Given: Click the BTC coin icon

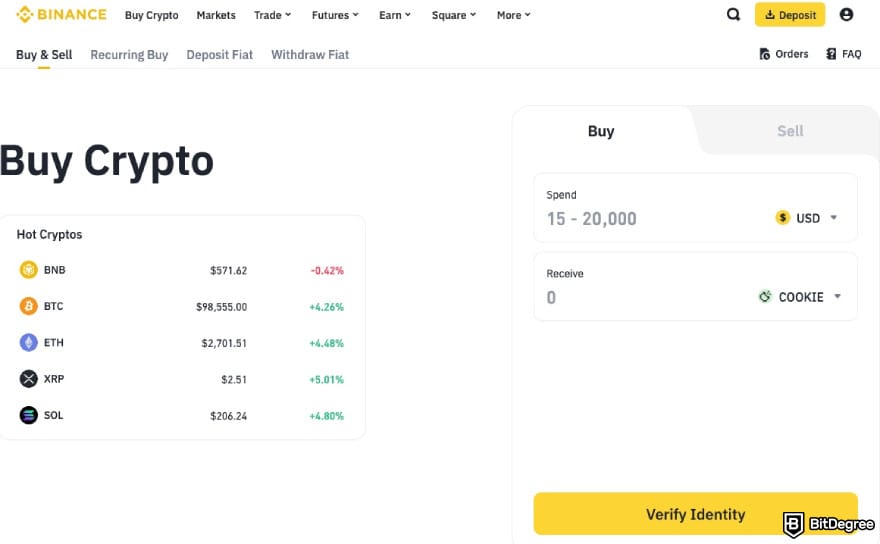Looking at the screenshot, I should click(29, 307).
